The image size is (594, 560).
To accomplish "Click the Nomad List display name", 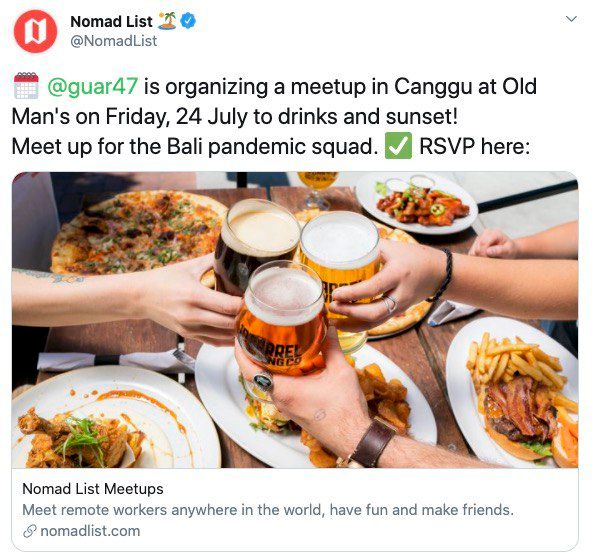I will coord(111,22).
